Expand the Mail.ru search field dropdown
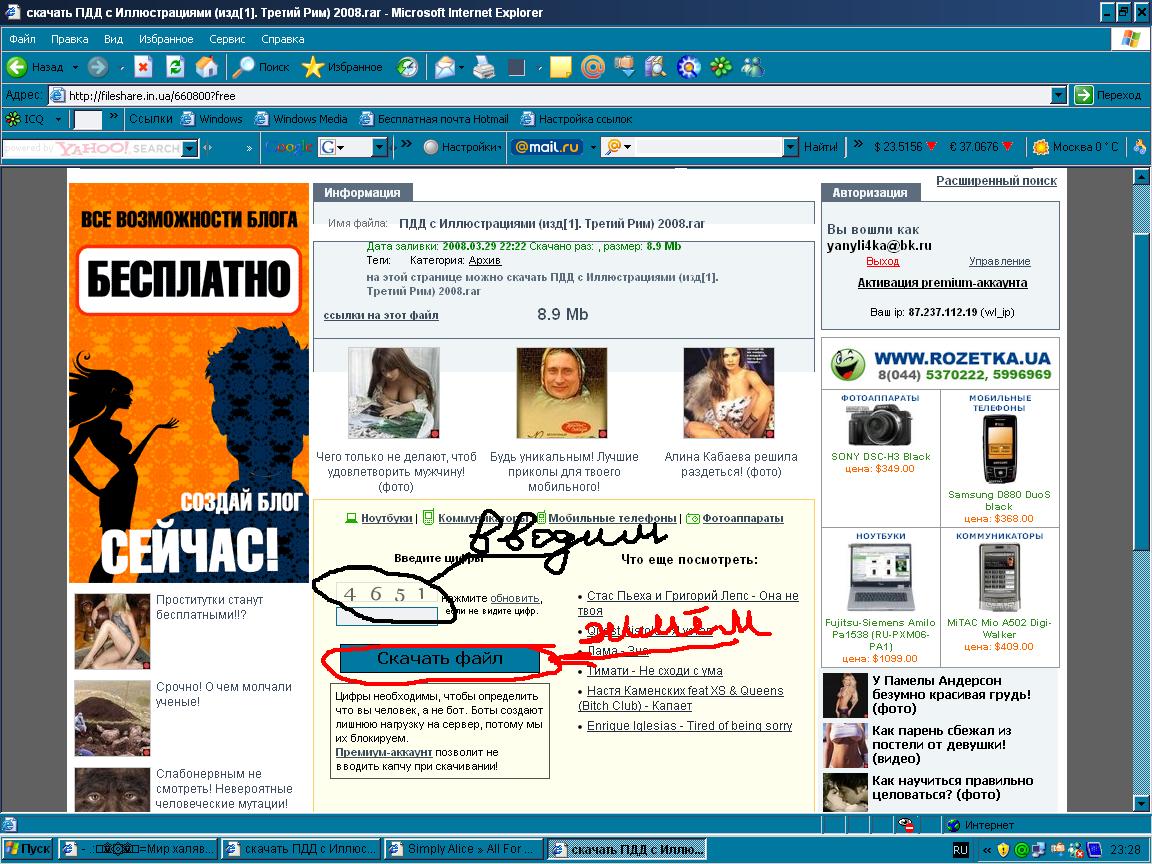This screenshot has height=864, width=1152. pos(790,147)
